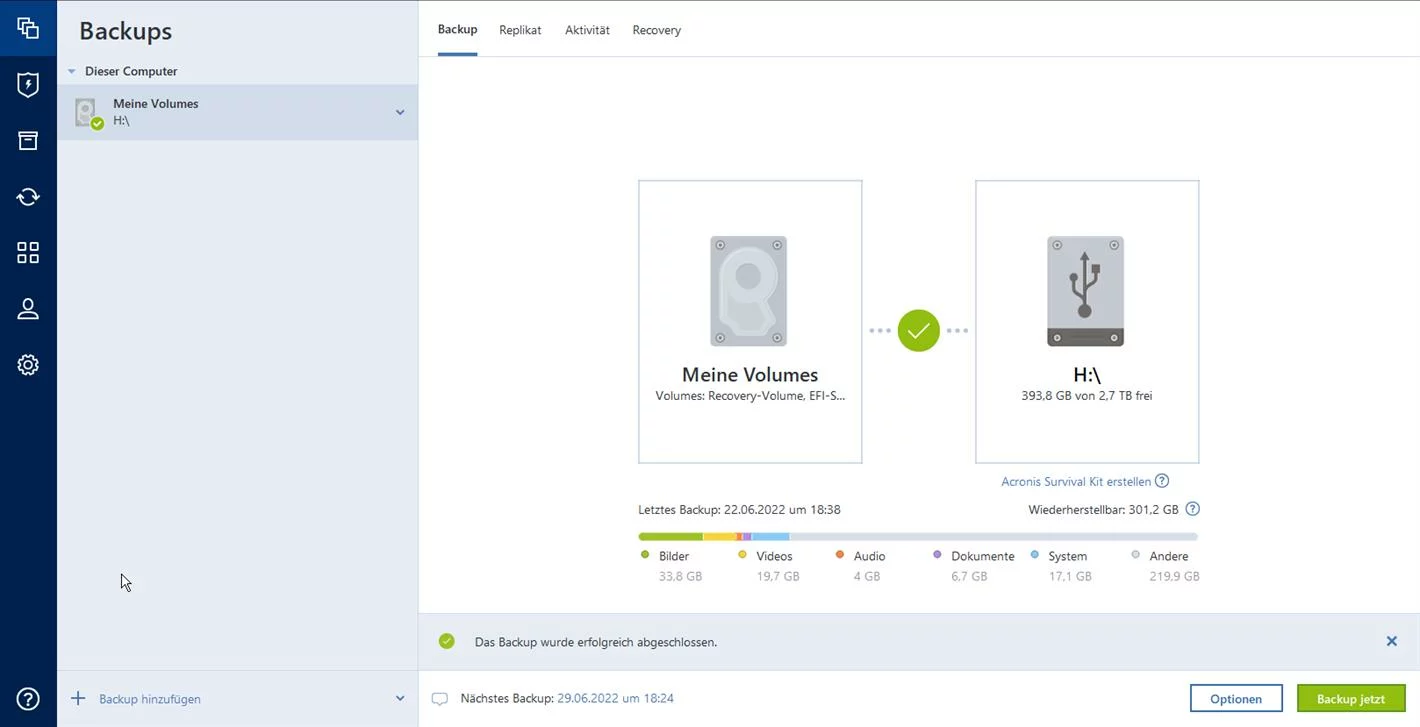Open the Archive section icon
The image size is (1420, 727).
(28, 140)
